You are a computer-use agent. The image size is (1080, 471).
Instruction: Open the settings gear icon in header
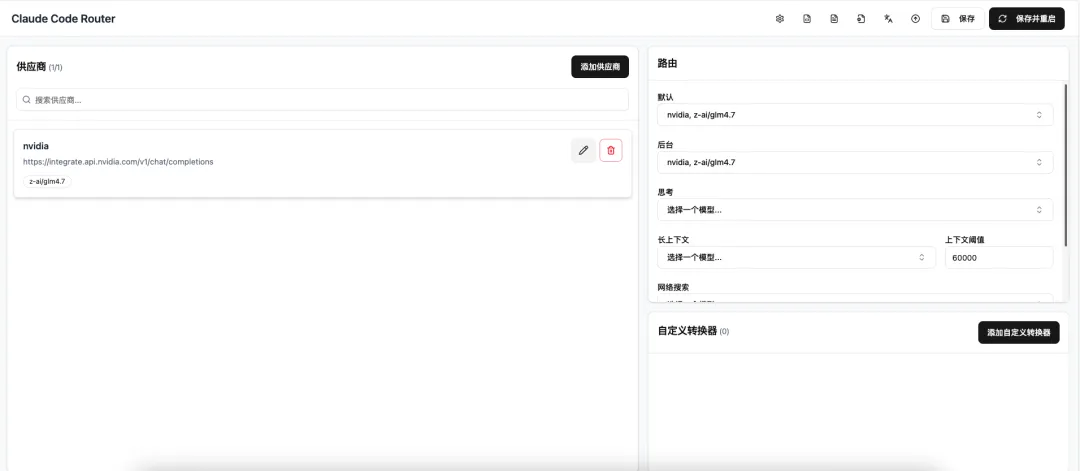(780, 19)
